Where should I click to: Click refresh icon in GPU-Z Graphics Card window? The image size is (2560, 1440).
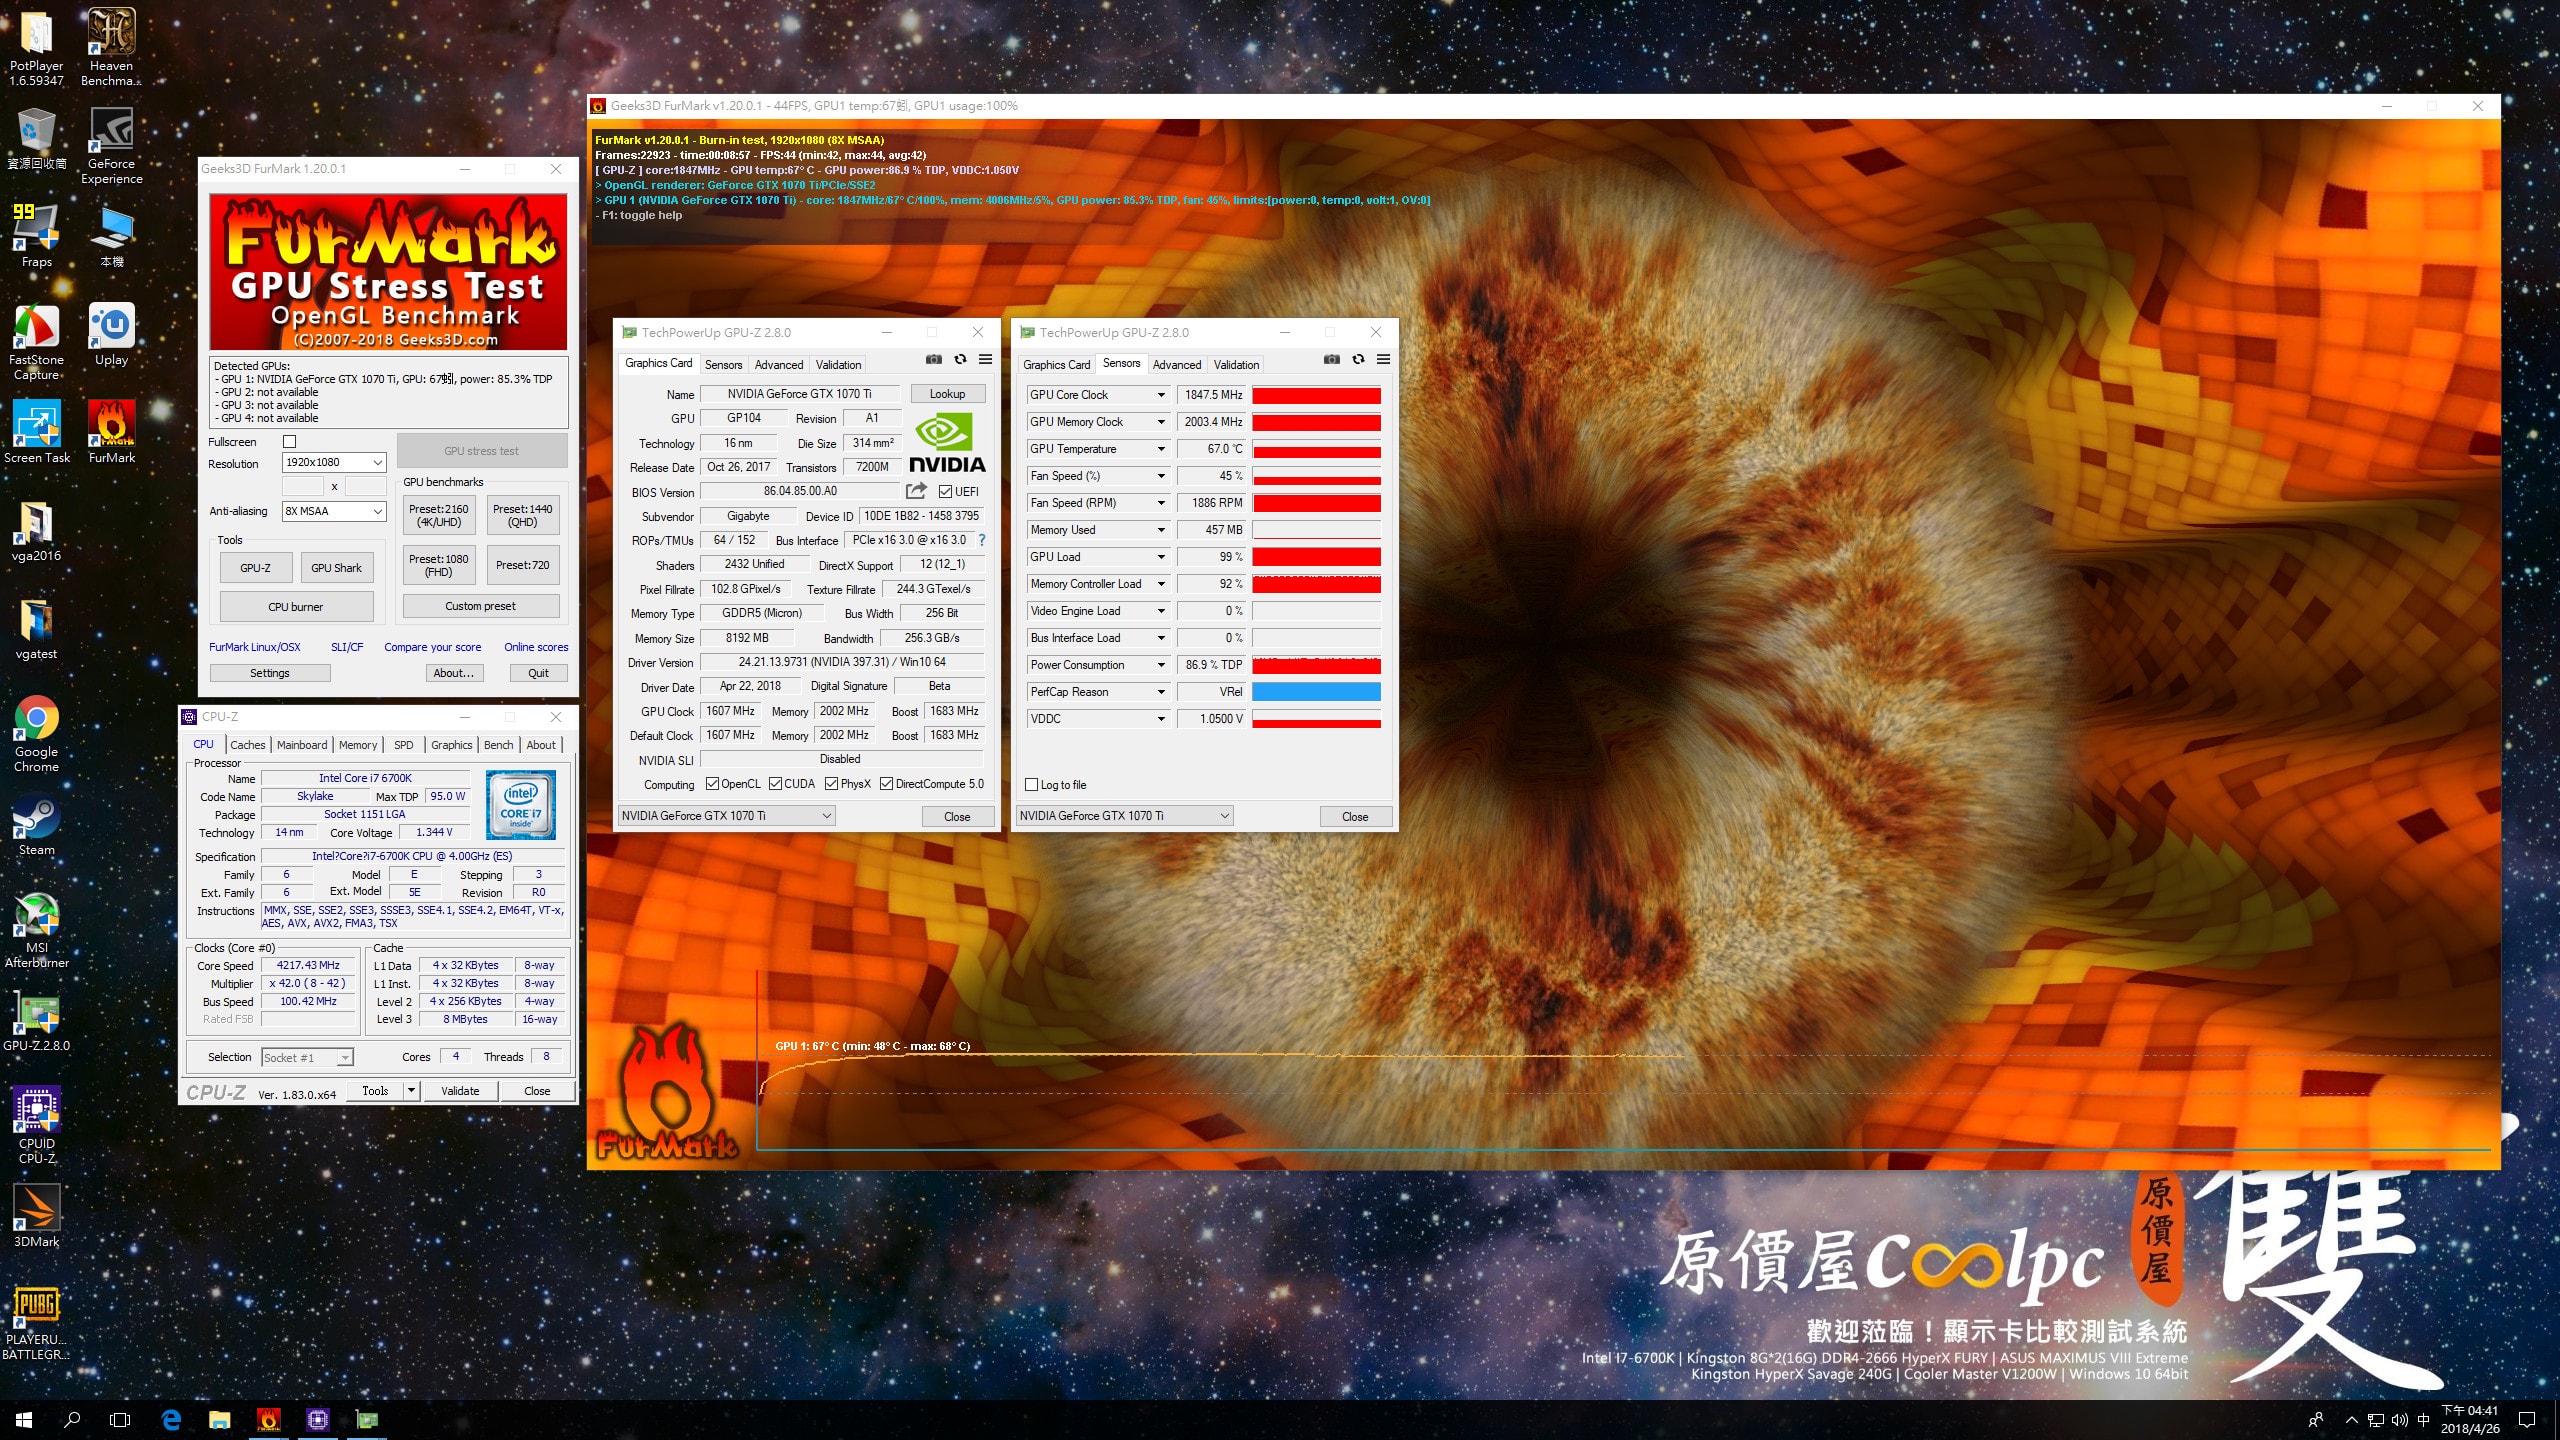960,360
